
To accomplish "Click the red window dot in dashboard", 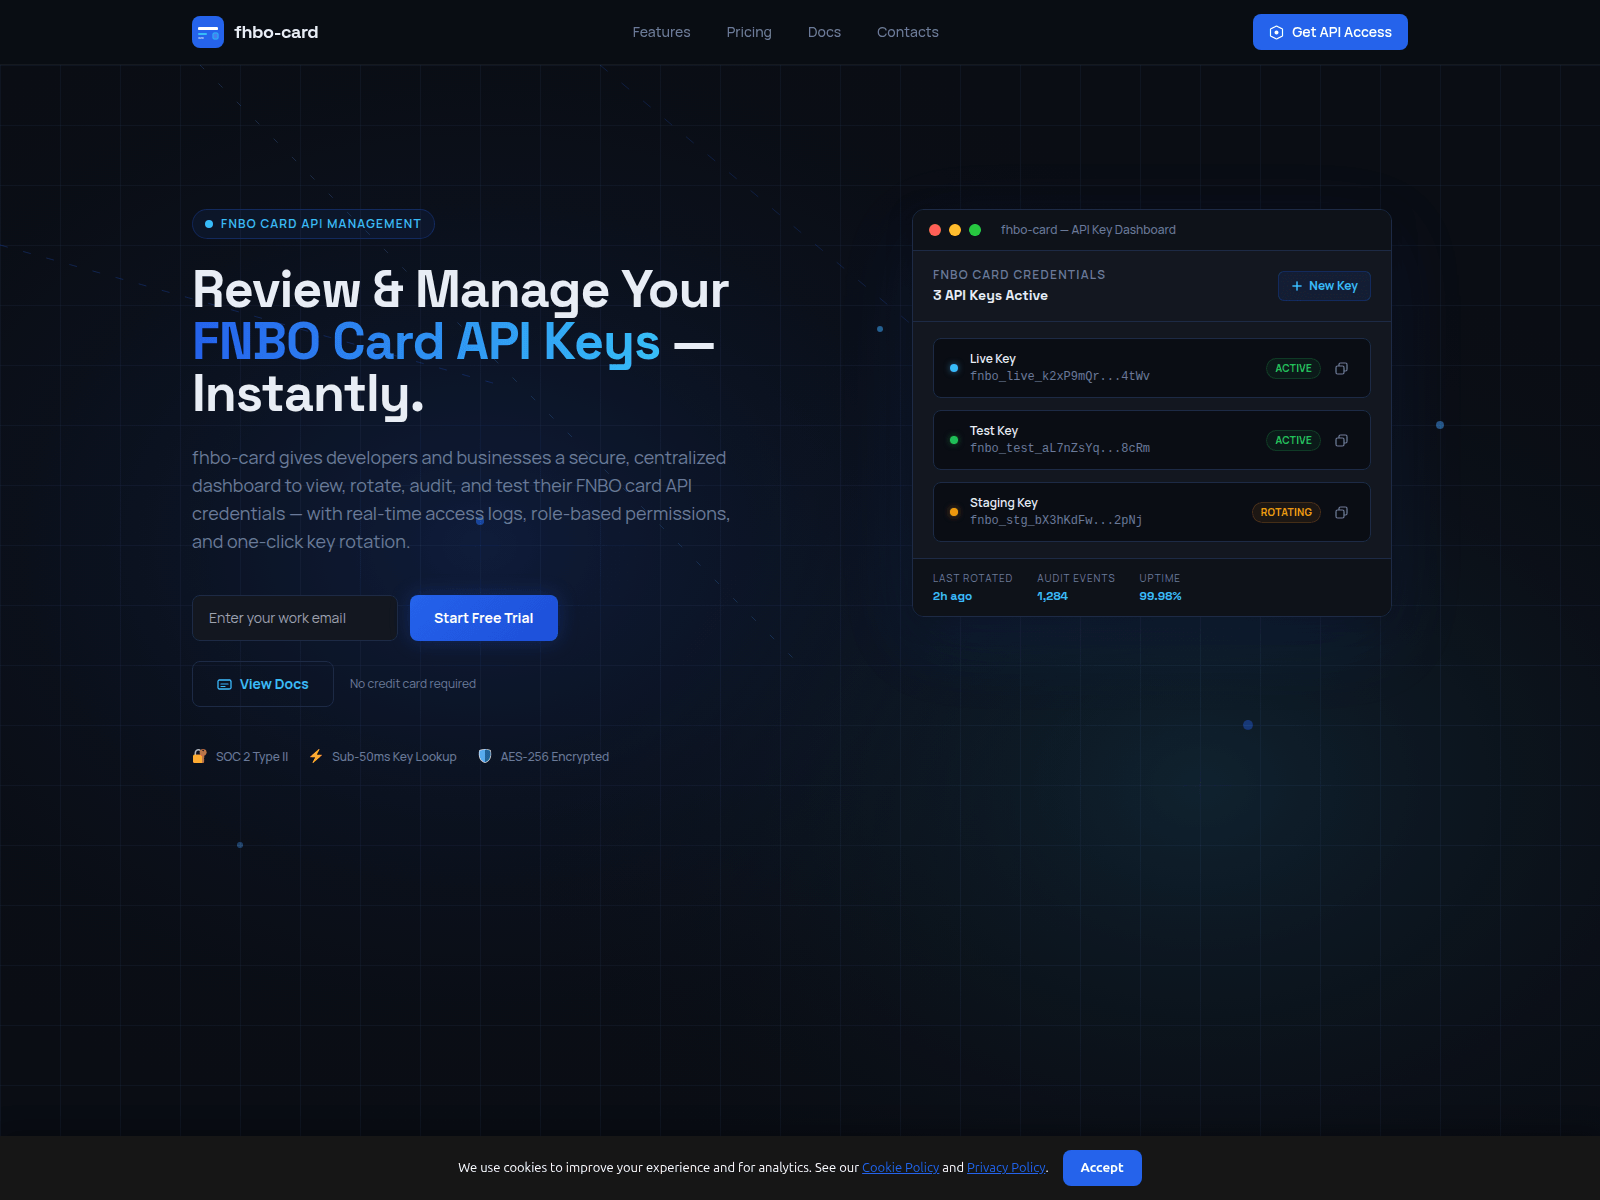I will pyautogui.click(x=935, y=230).
